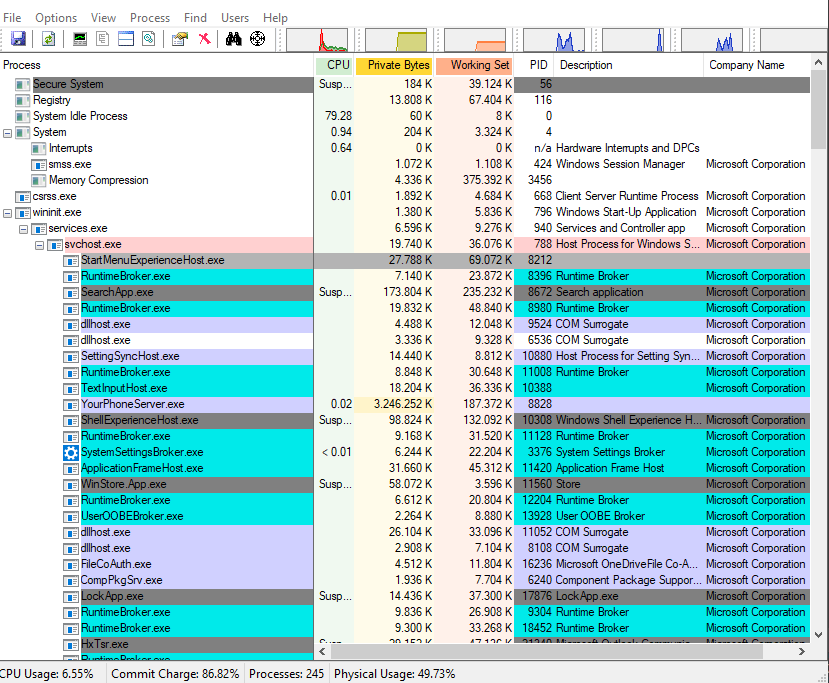The image size is (829, 683).
Task: Sort by the CPU column header
Action: click(334, 65)
